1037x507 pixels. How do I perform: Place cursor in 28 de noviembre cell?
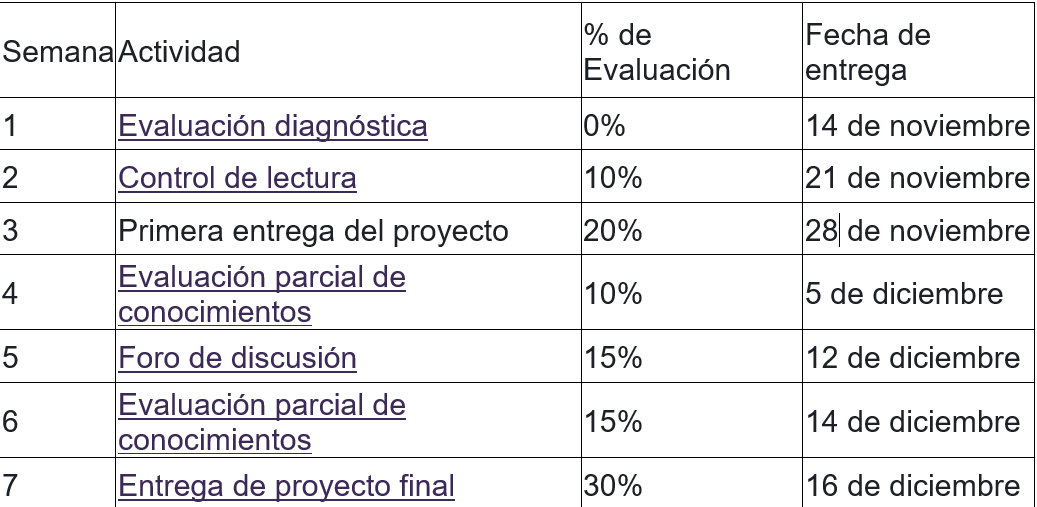coord(917,231)
